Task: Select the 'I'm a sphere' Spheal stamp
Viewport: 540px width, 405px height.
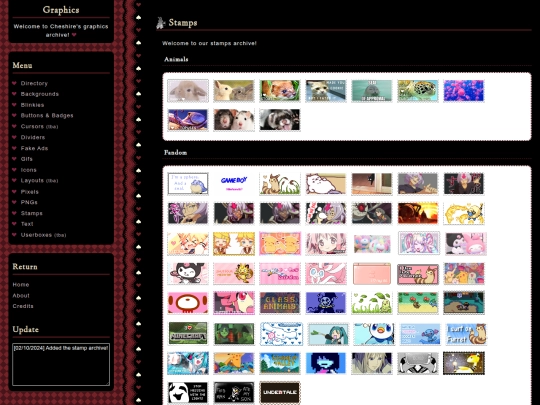Action: point(188,184)
